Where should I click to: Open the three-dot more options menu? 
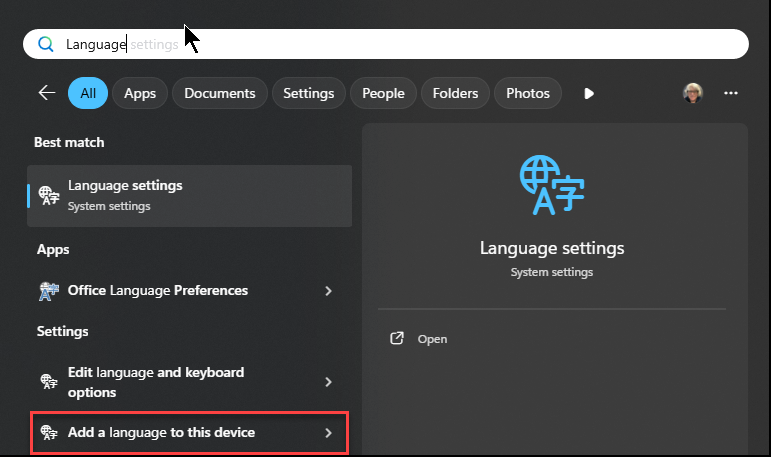[731, 93]
